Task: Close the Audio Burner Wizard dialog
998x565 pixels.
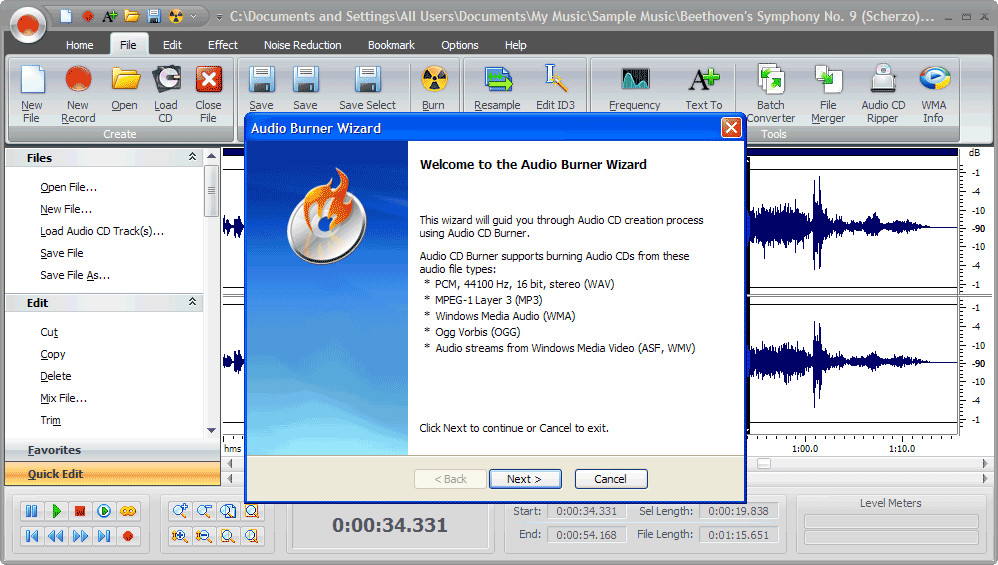Action: pyautogui.click(x=731, y=128)
